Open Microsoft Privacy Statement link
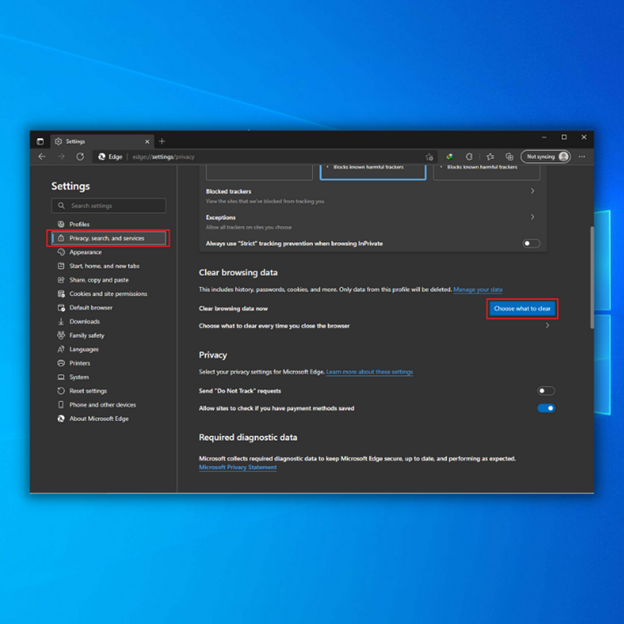The image size is (624, 624). [238, 467]
